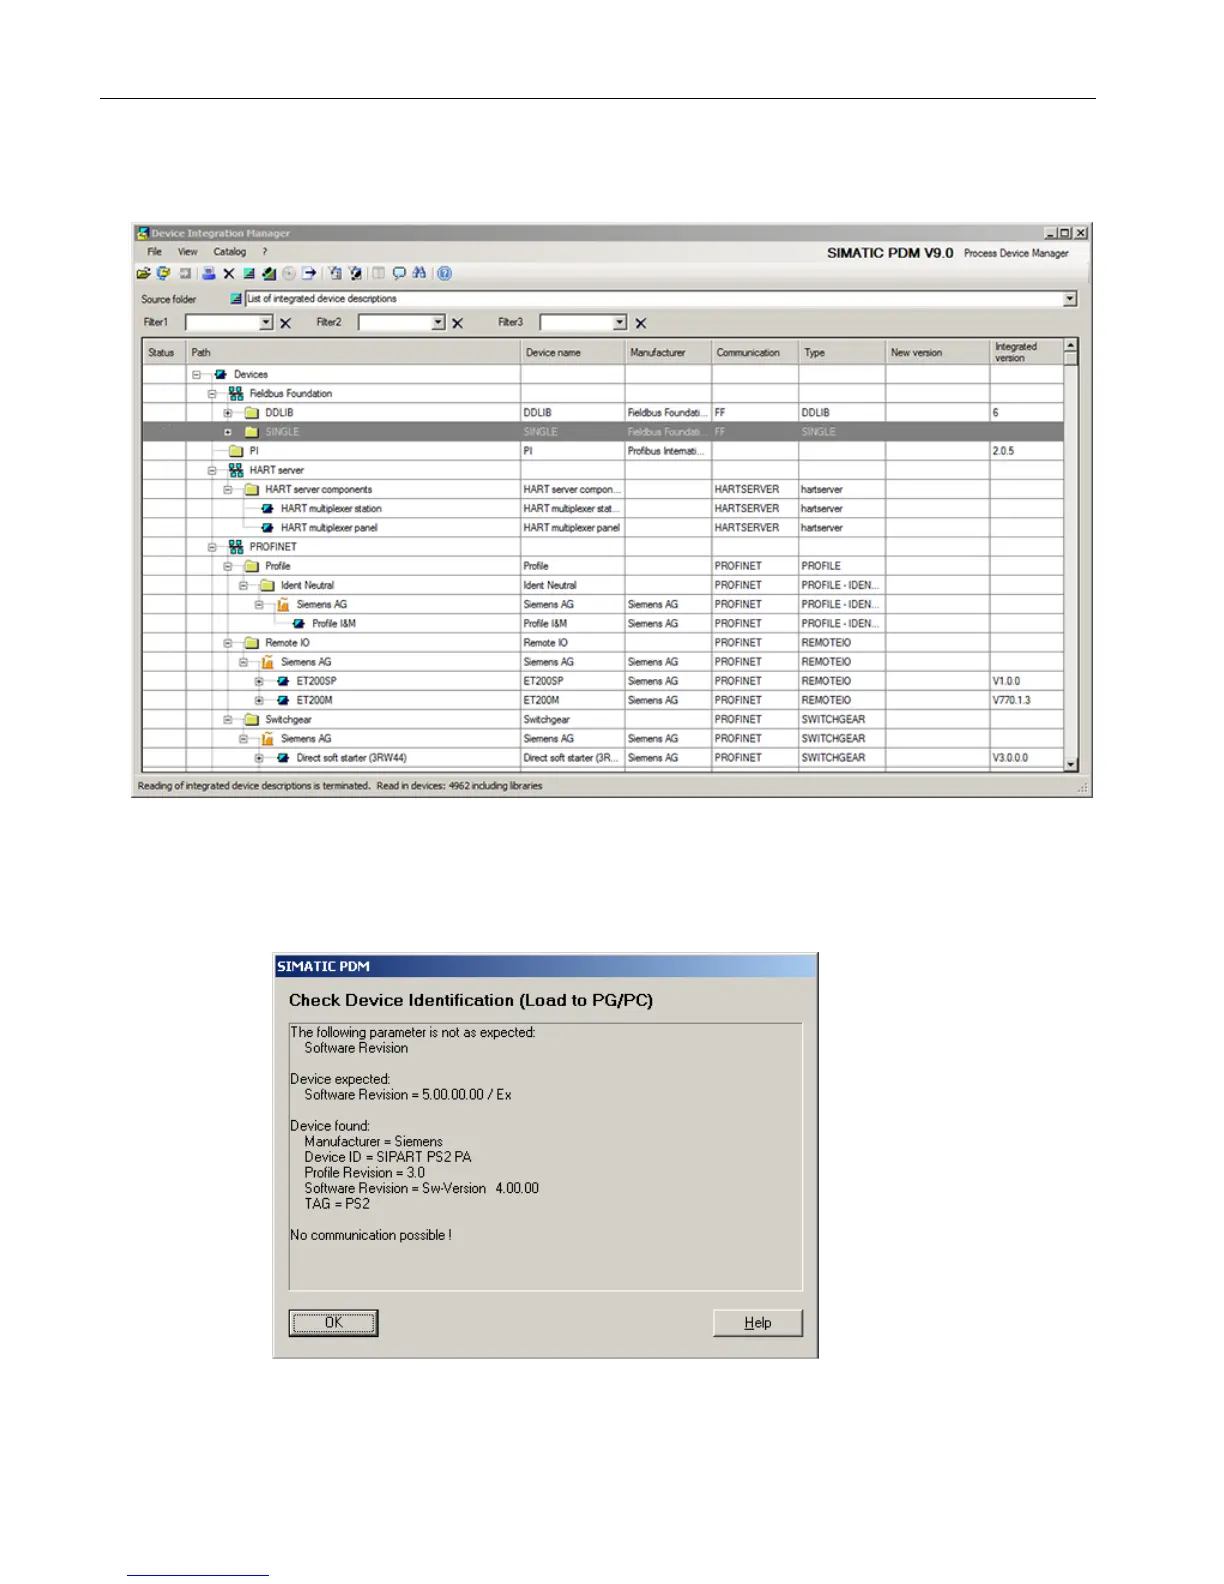This screenshot has height=1584, width=1224.
Task: Open the ? help menu
Action: coord(265,252)
